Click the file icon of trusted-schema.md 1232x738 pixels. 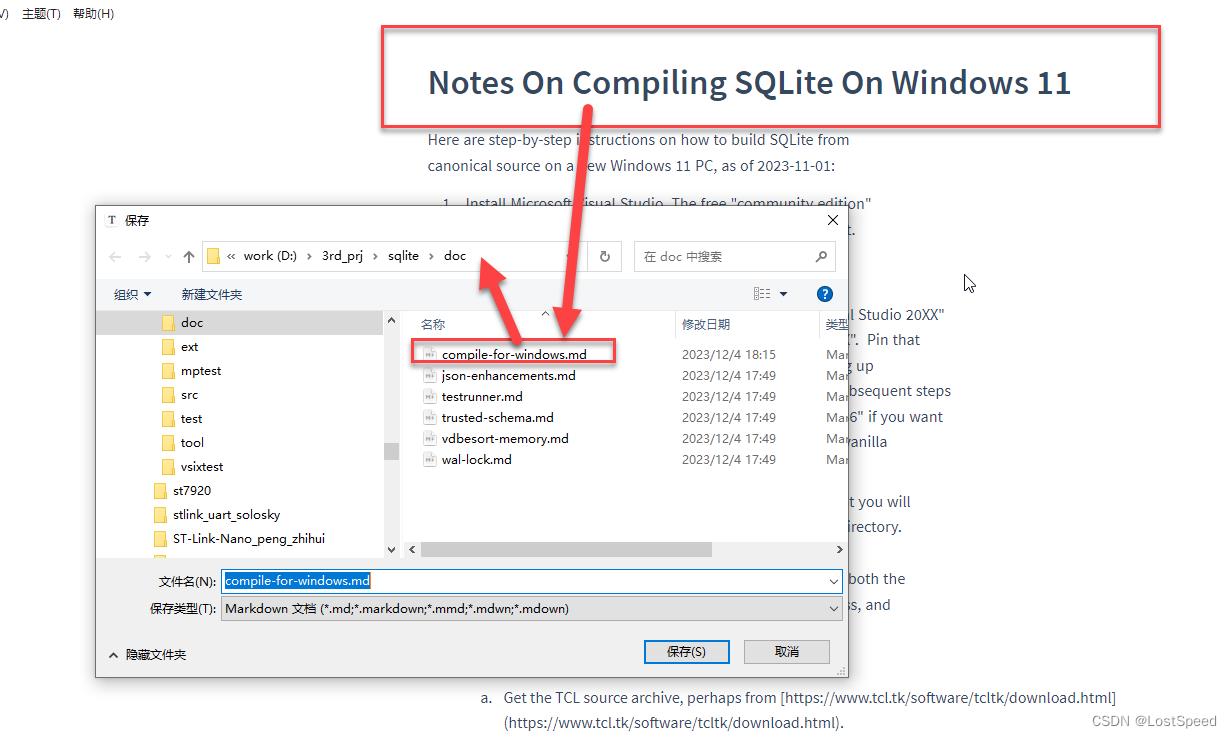click(429, 417)
